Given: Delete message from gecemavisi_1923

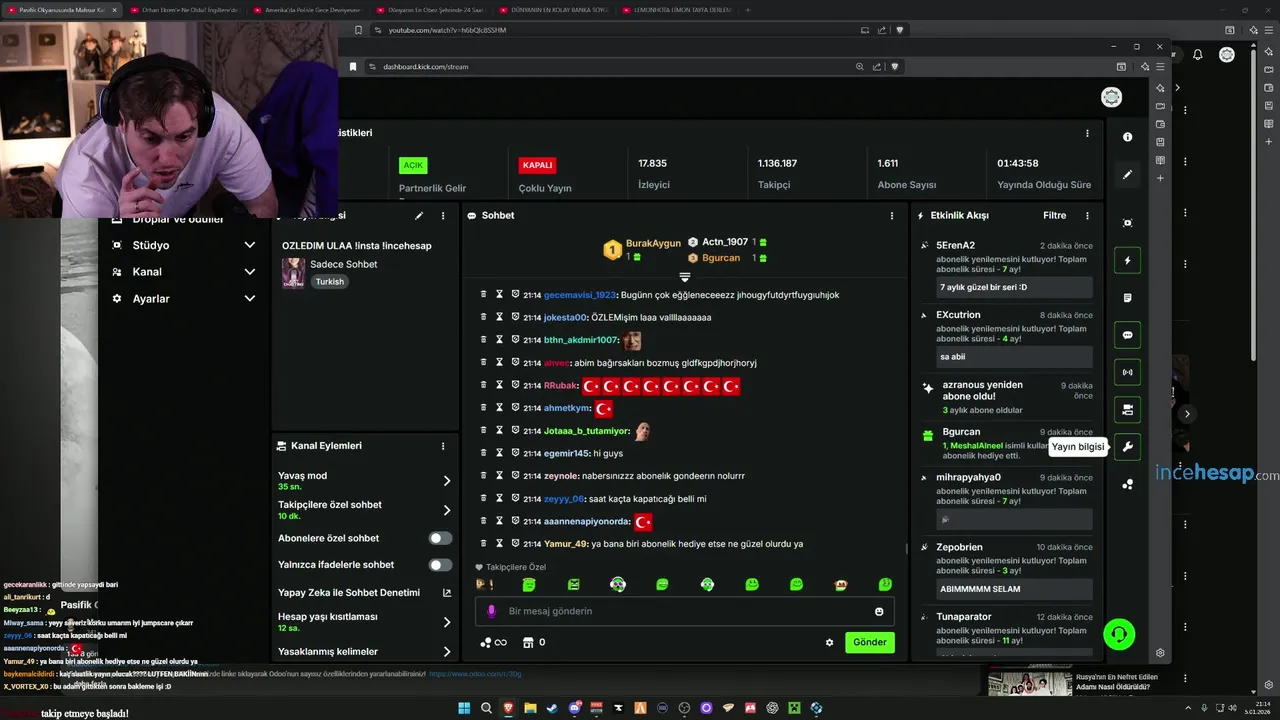Looking at the screenshot, I should point(483,294).
